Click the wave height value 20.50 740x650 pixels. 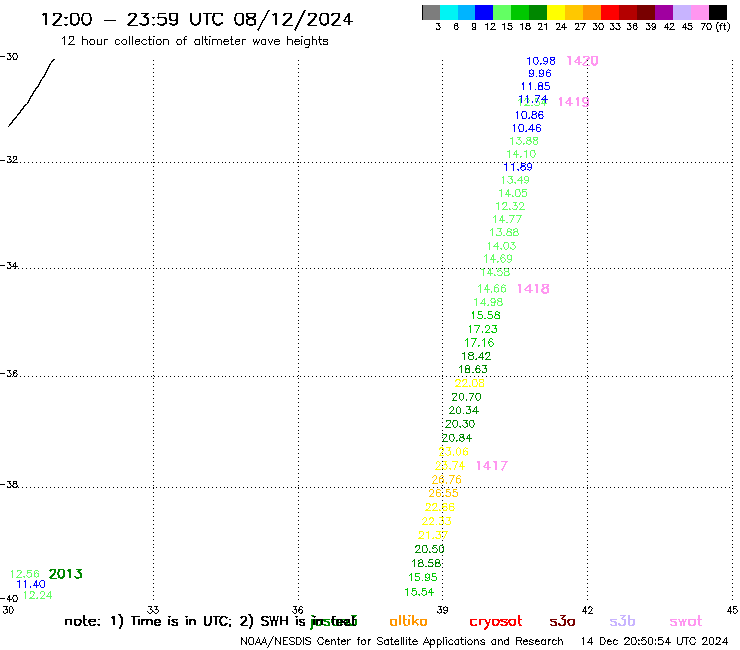(x=429, y=549)
